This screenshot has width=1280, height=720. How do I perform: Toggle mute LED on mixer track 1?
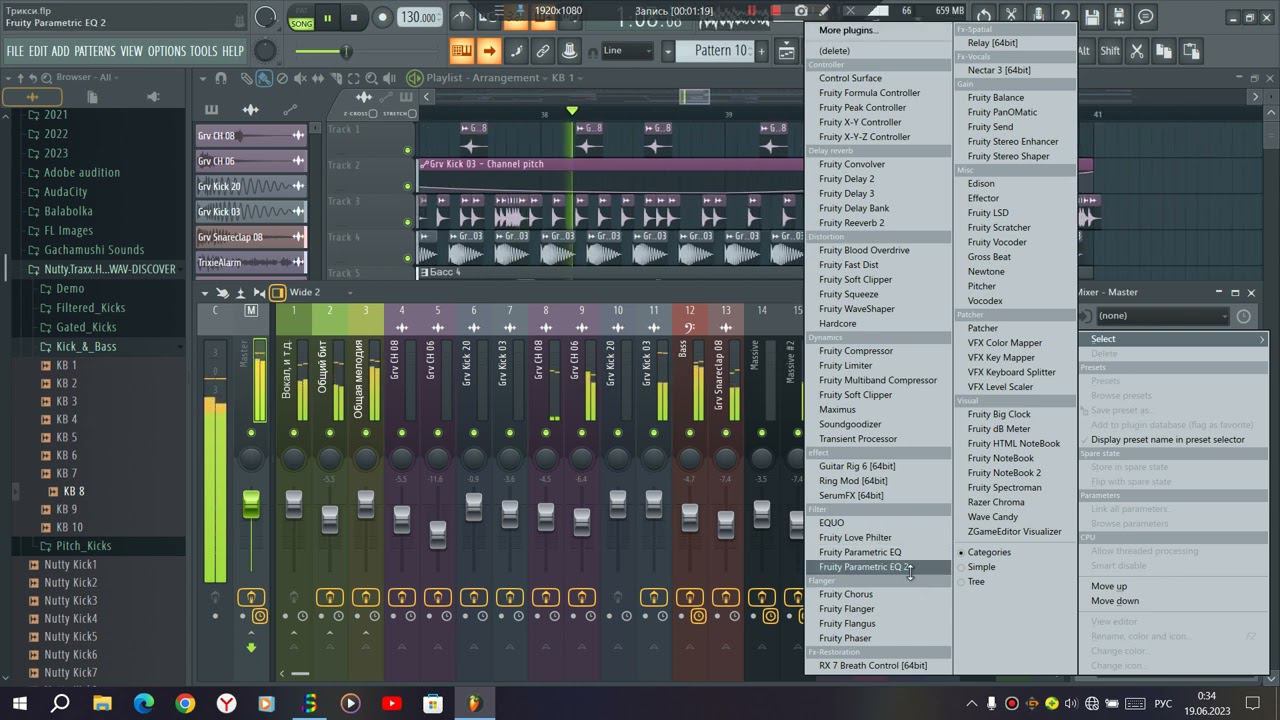coord(293,433)
